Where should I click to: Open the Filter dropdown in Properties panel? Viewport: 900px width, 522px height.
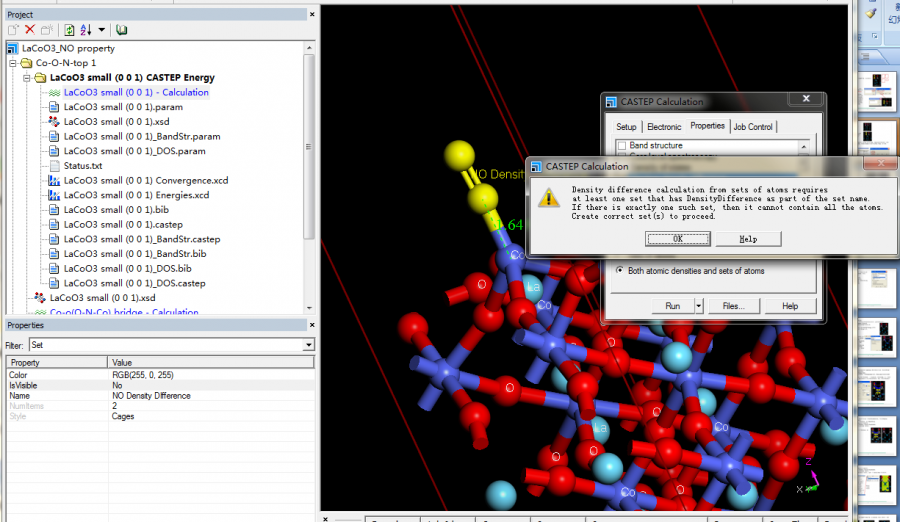308,345
